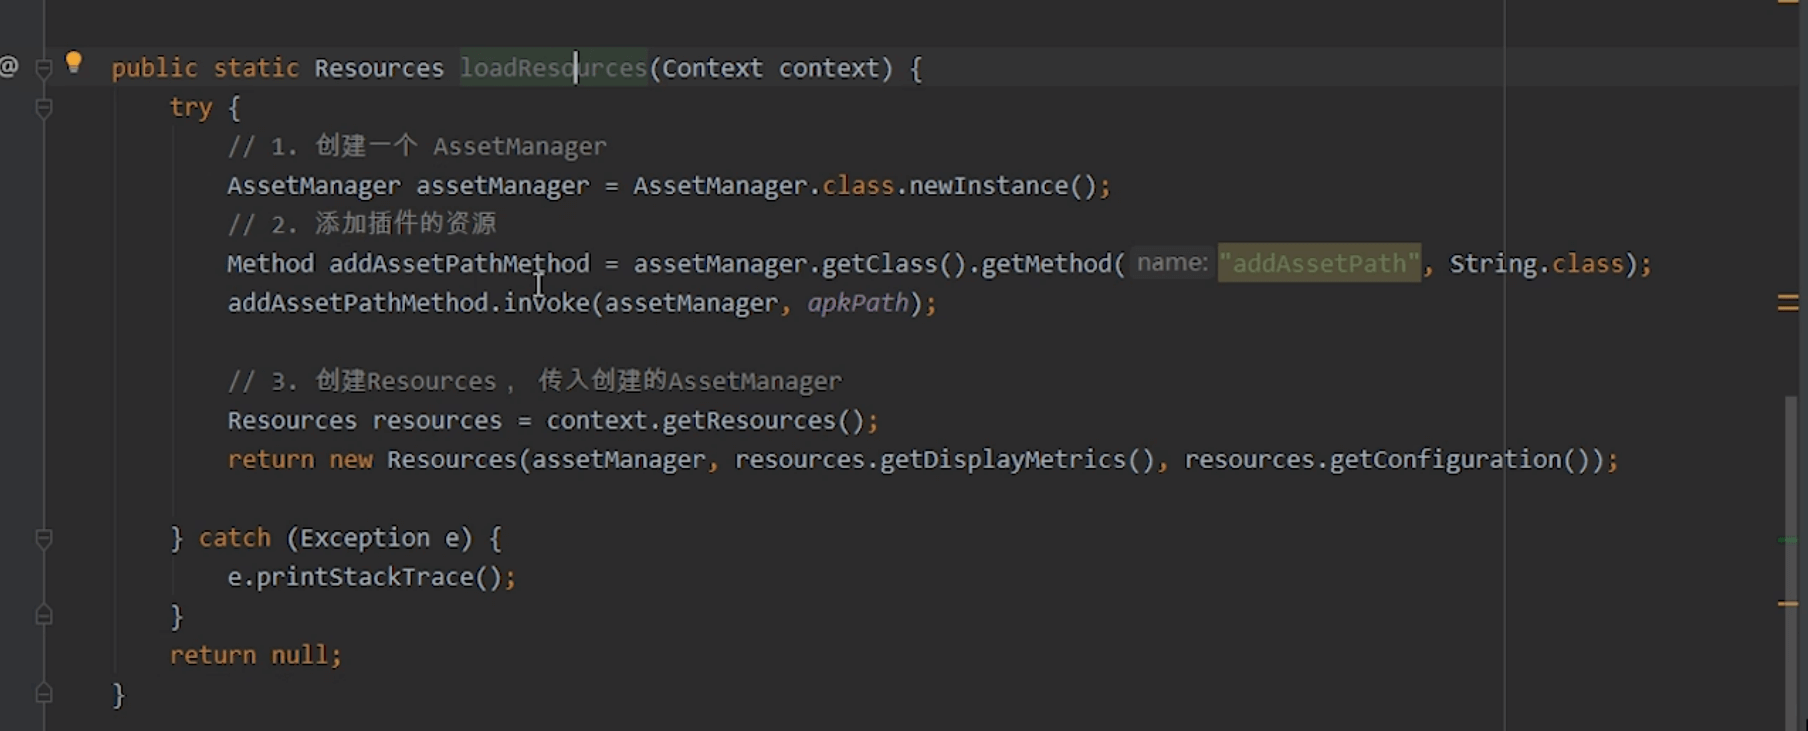
Task: Click context.getResources() expression
Action: 705,420
